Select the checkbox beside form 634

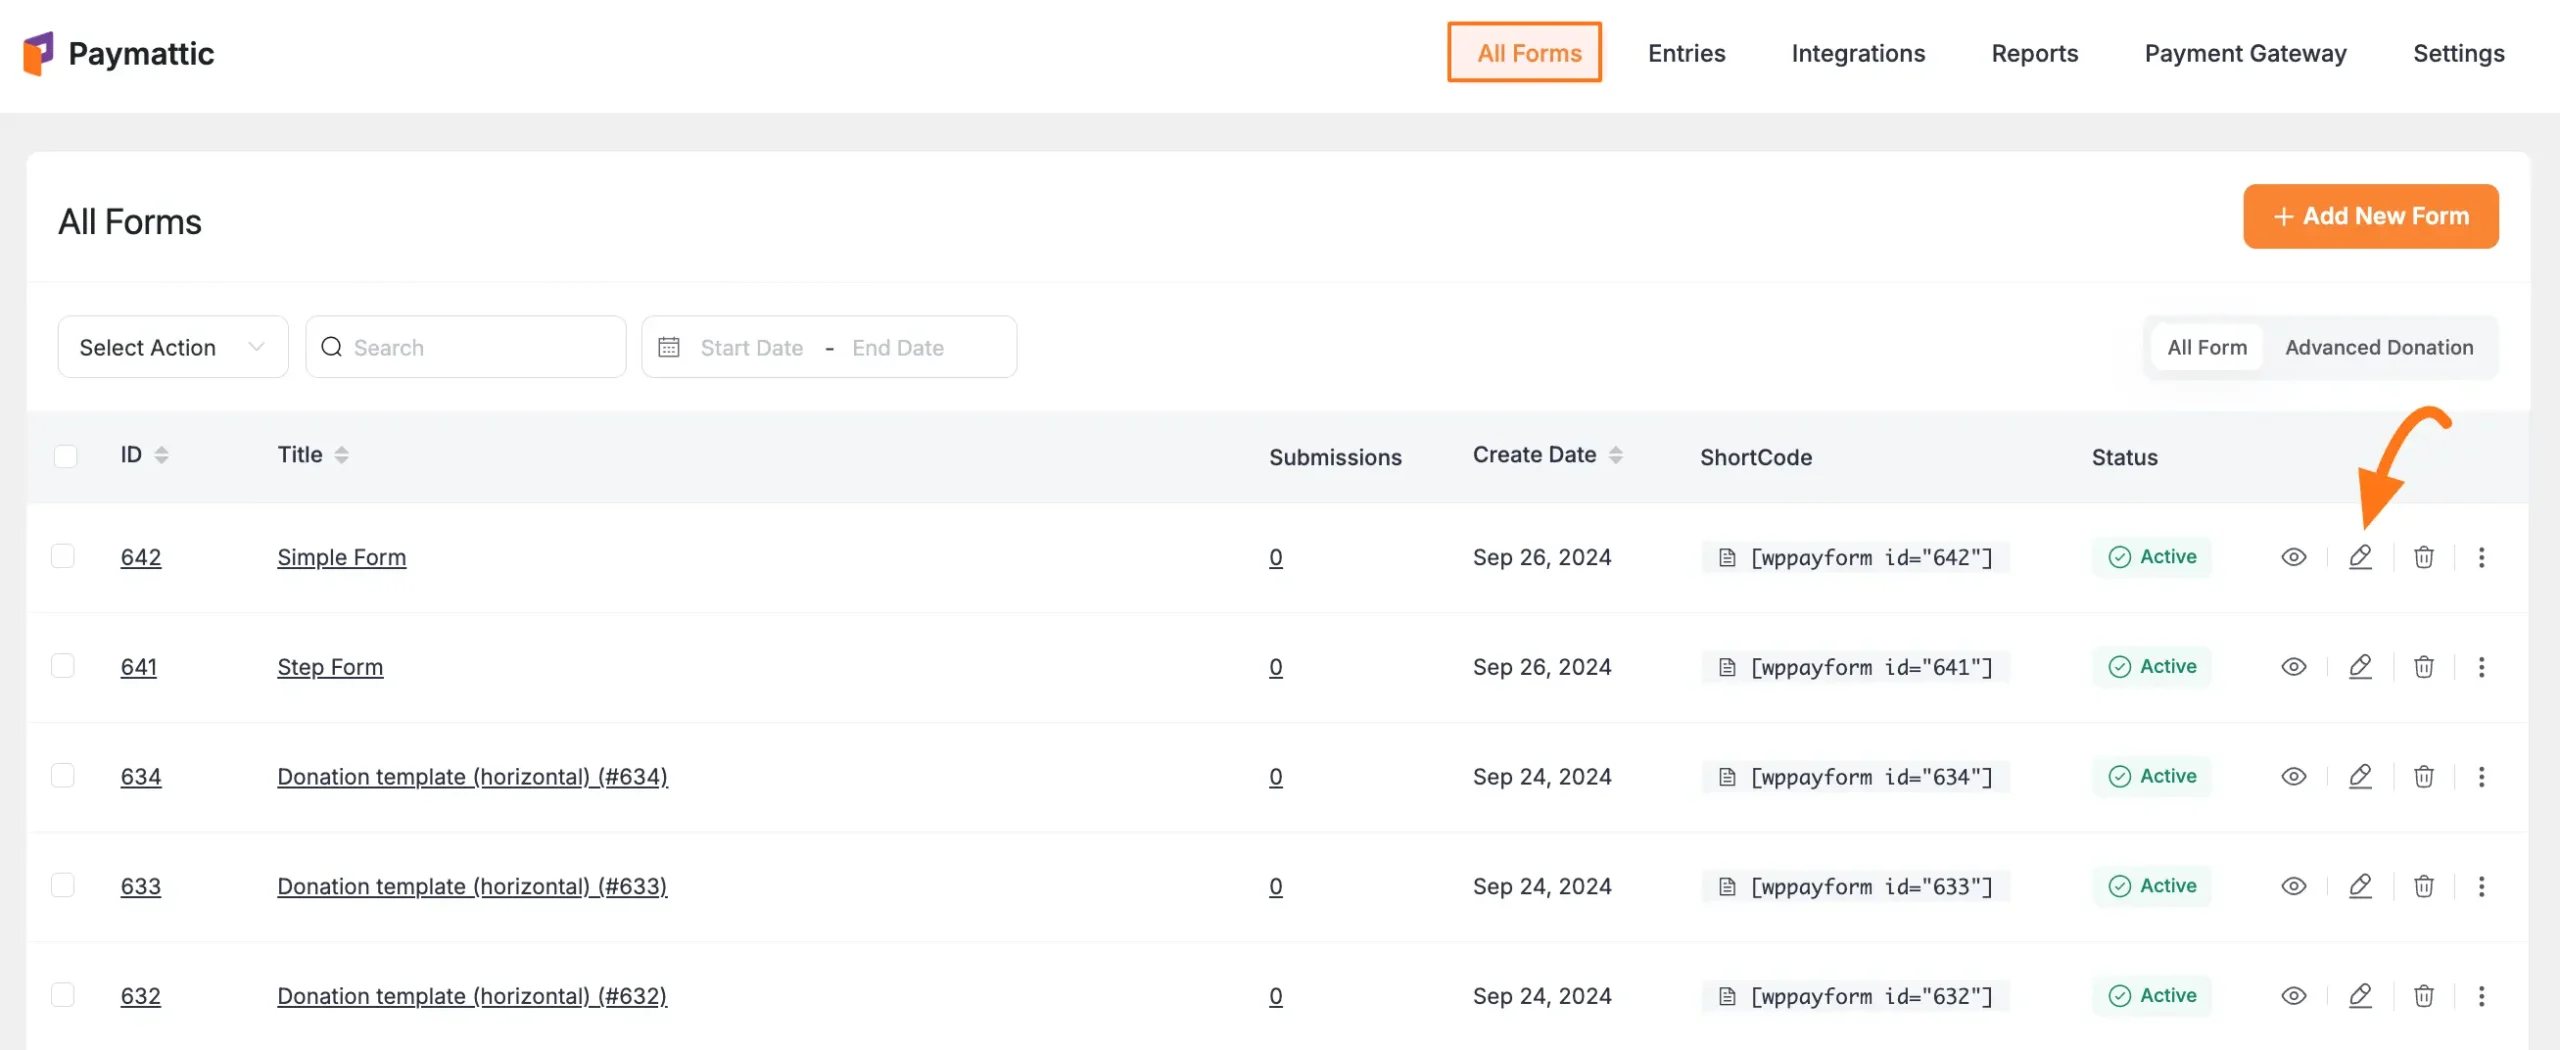click(x=63, y=776)
